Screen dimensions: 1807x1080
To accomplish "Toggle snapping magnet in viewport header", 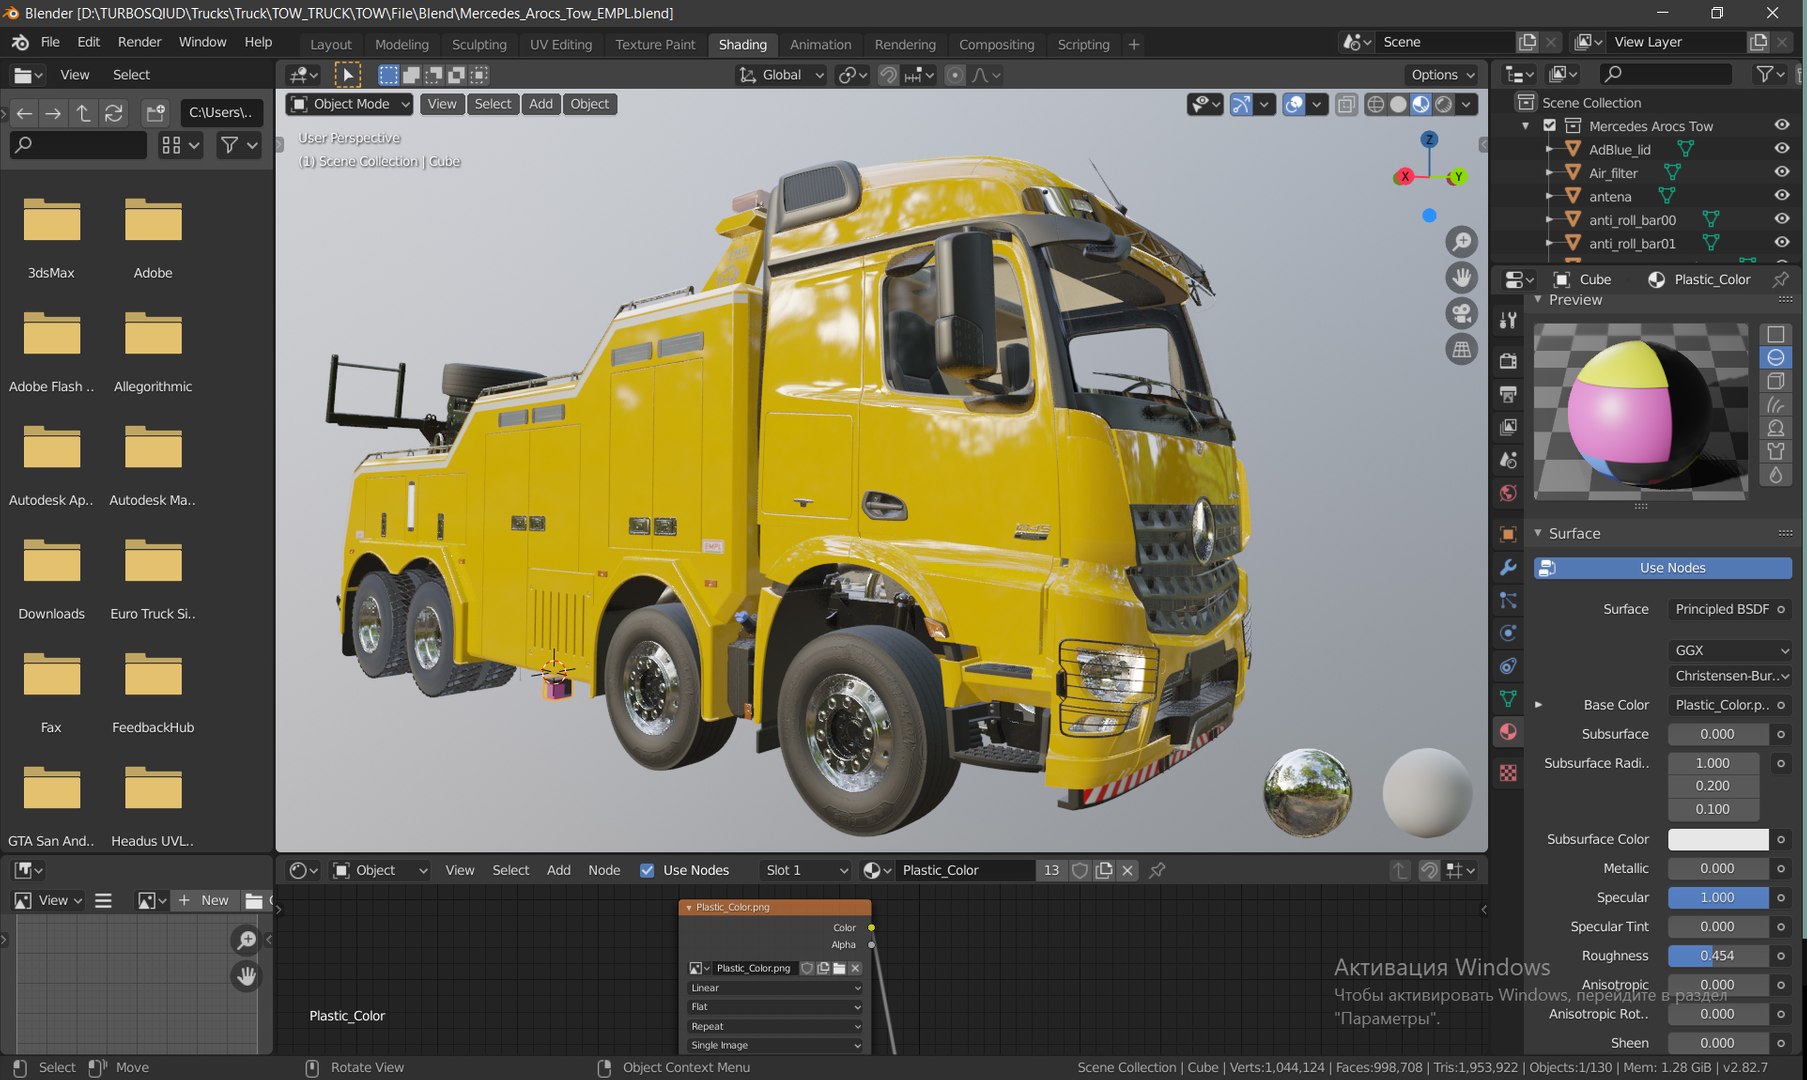I will pyautogui.click(x=887, y=75).
